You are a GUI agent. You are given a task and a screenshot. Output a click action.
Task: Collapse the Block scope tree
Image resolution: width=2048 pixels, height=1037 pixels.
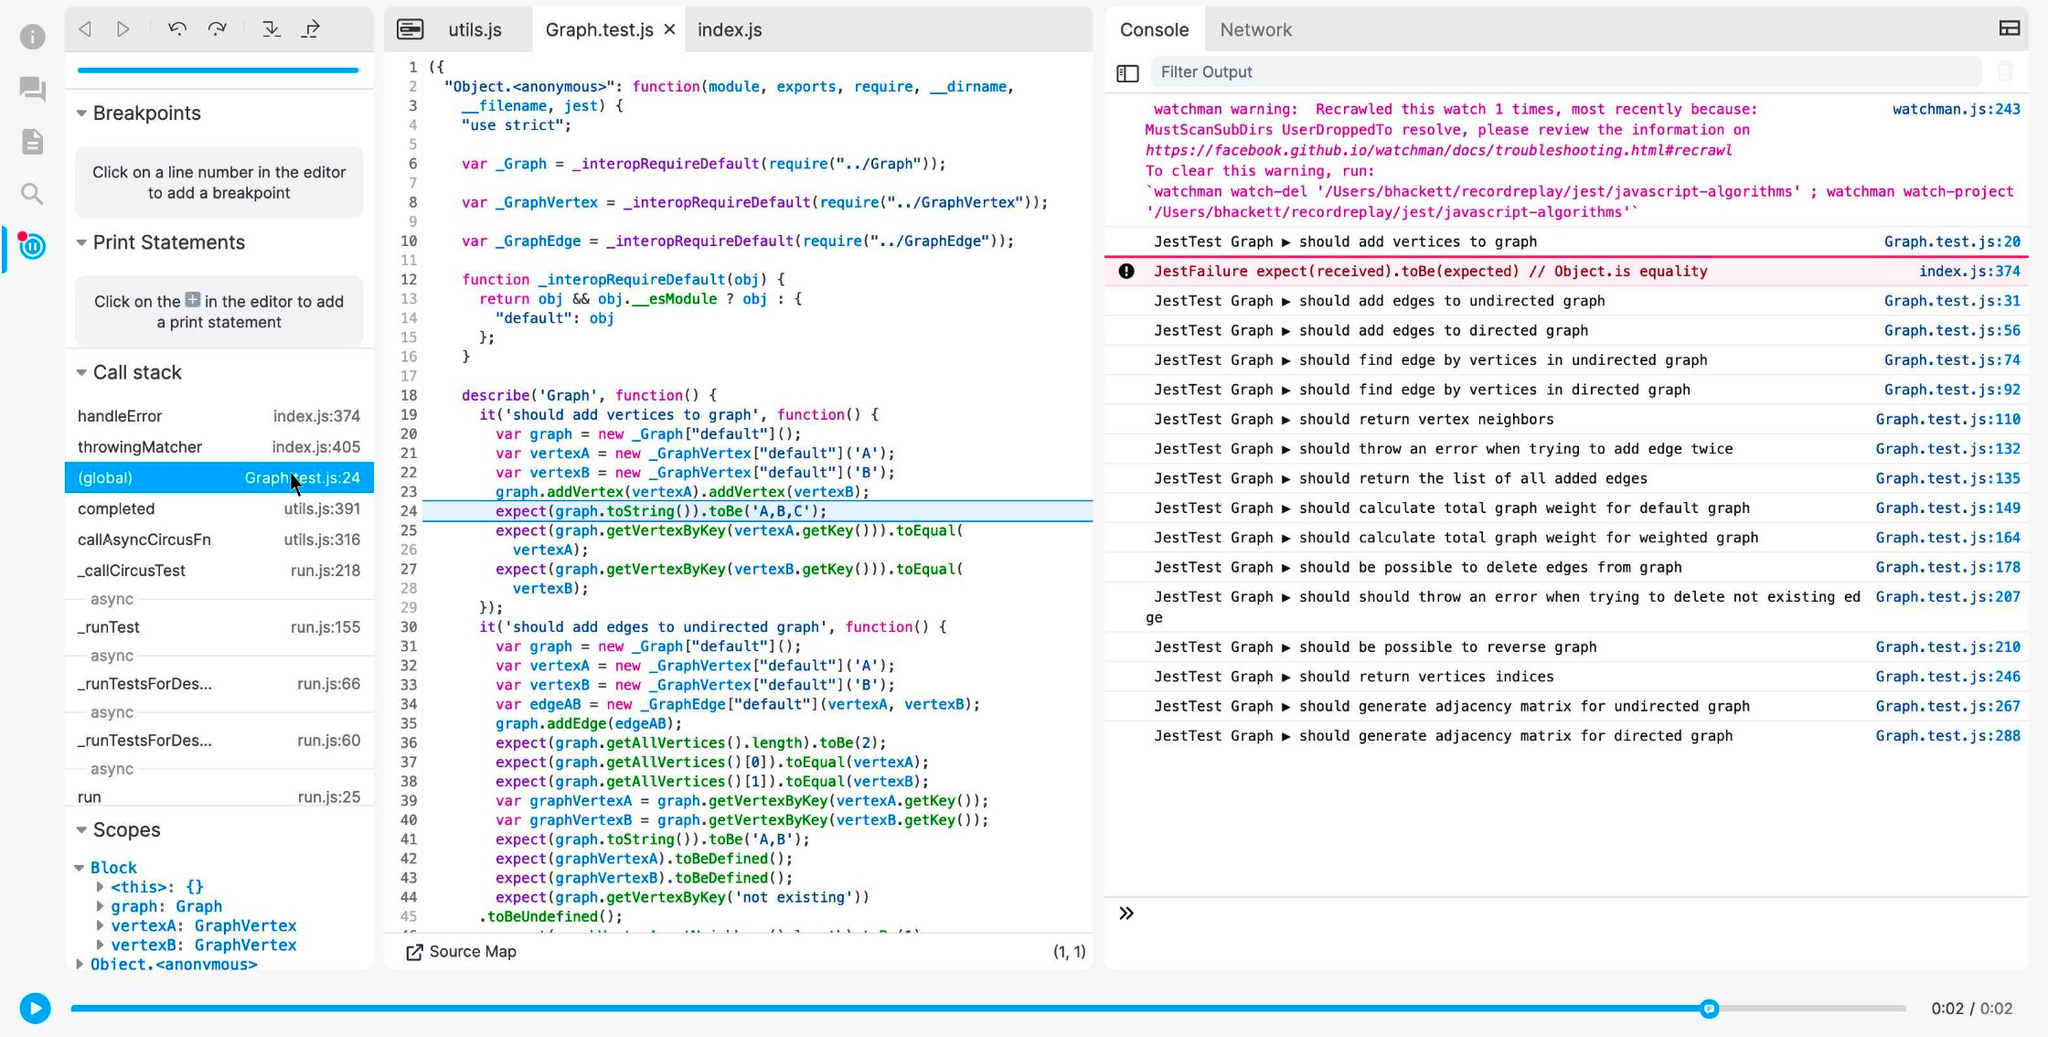80,868
